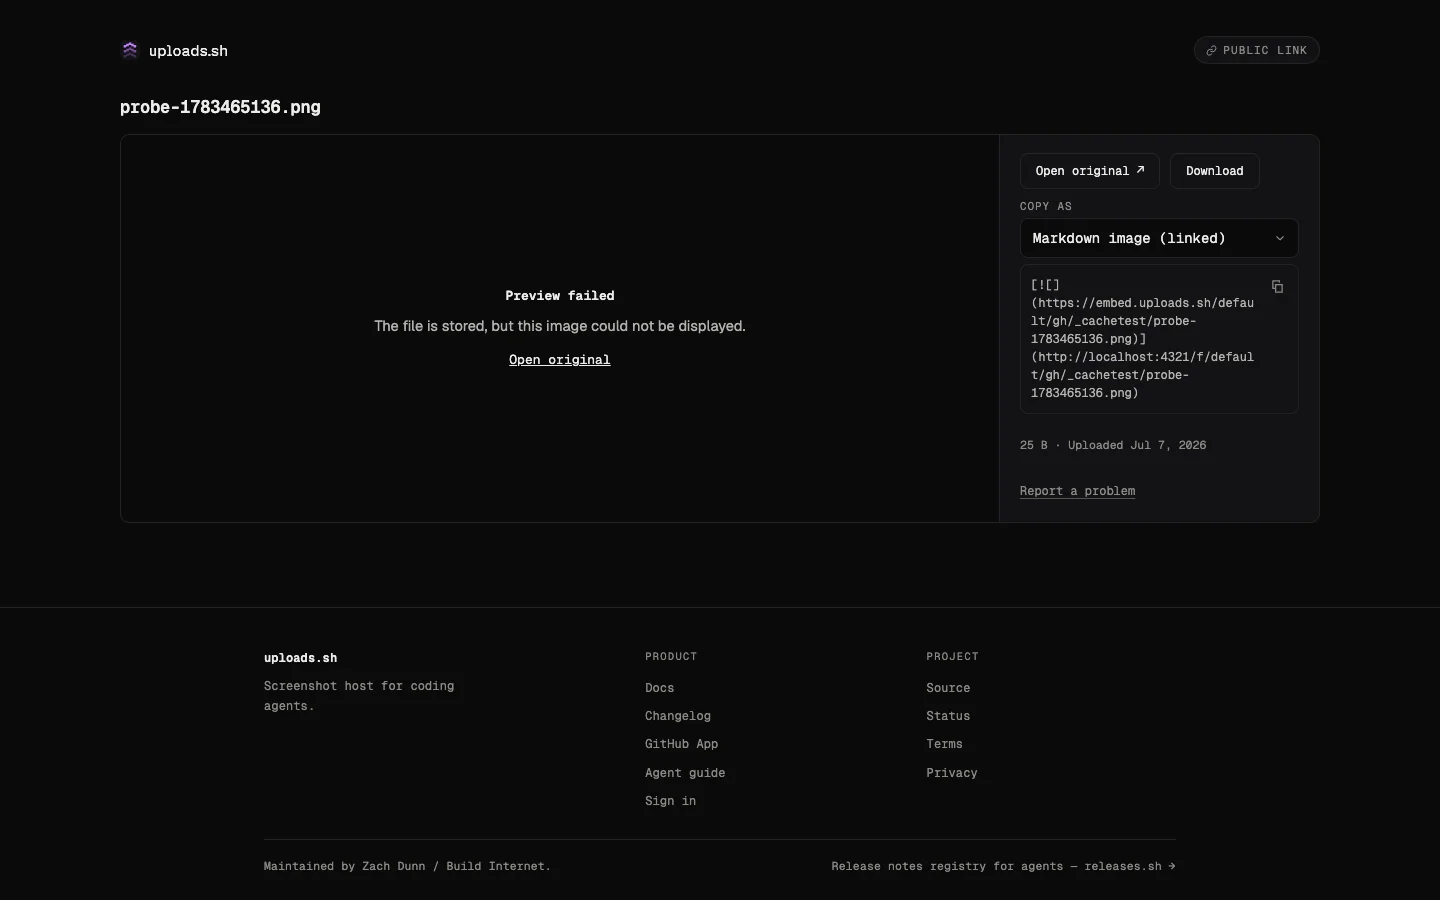This screenshot has width=1440, height=900.
Task: Go to uploads.sh home from header text
Action: coord(188,51)
